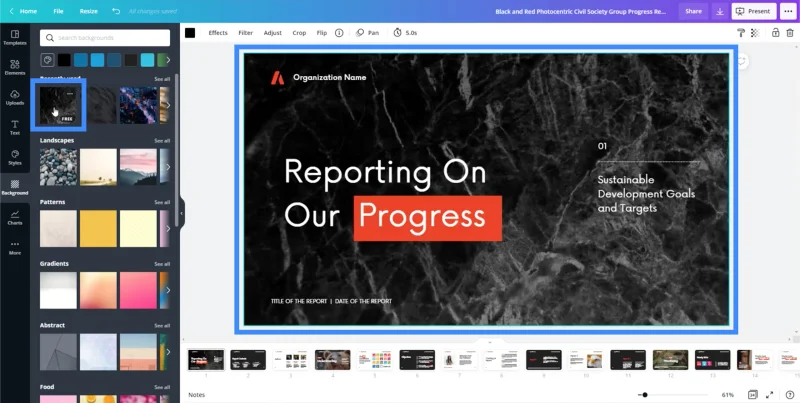Toggle the page thumbnails strip handle
Viewport: 800px width, 403px height.
pyautogui.click(x=490, y=342)
